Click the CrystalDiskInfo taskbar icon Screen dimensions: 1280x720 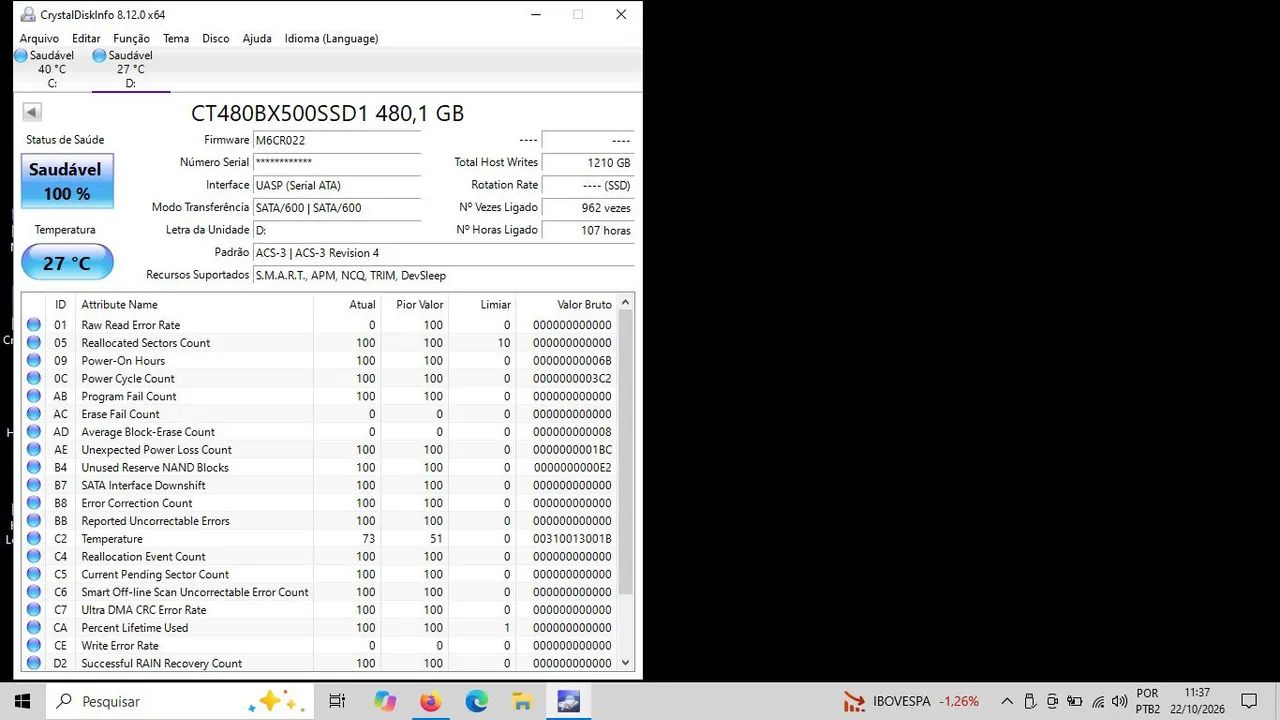pyautogui.click(x=569, y=701)
